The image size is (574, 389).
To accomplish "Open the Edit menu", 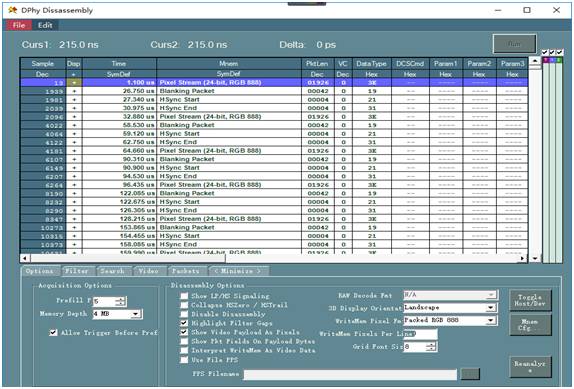I will [45, 25].
